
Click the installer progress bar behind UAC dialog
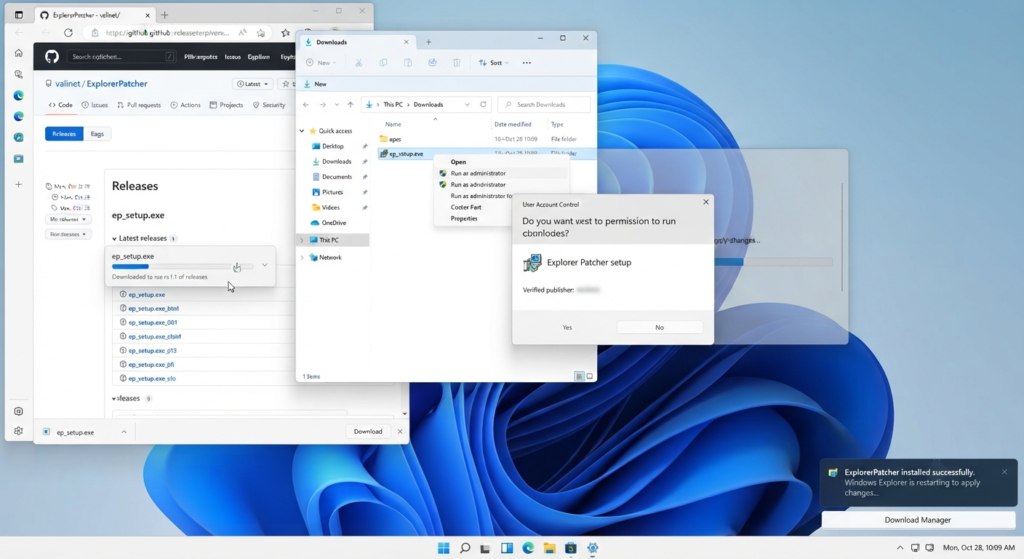coord(773,262)
